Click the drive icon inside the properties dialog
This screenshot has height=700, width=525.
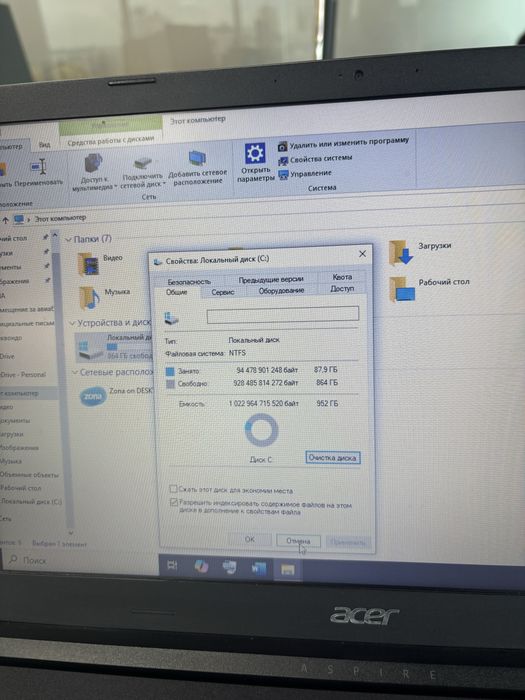171,318
